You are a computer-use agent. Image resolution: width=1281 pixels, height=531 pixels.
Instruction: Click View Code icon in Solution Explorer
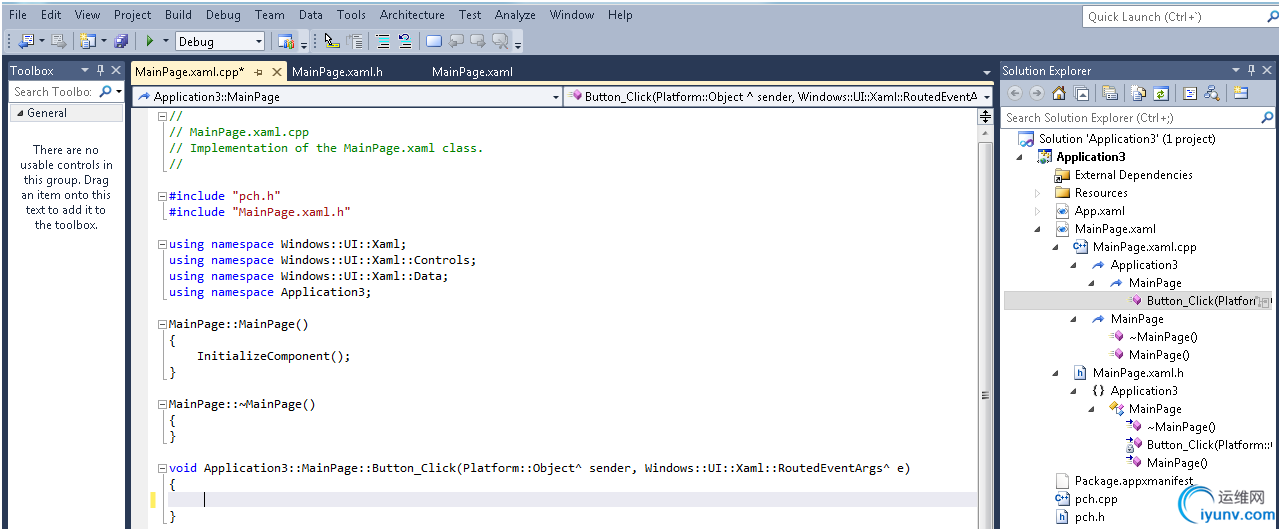(x=1190, y=93)
